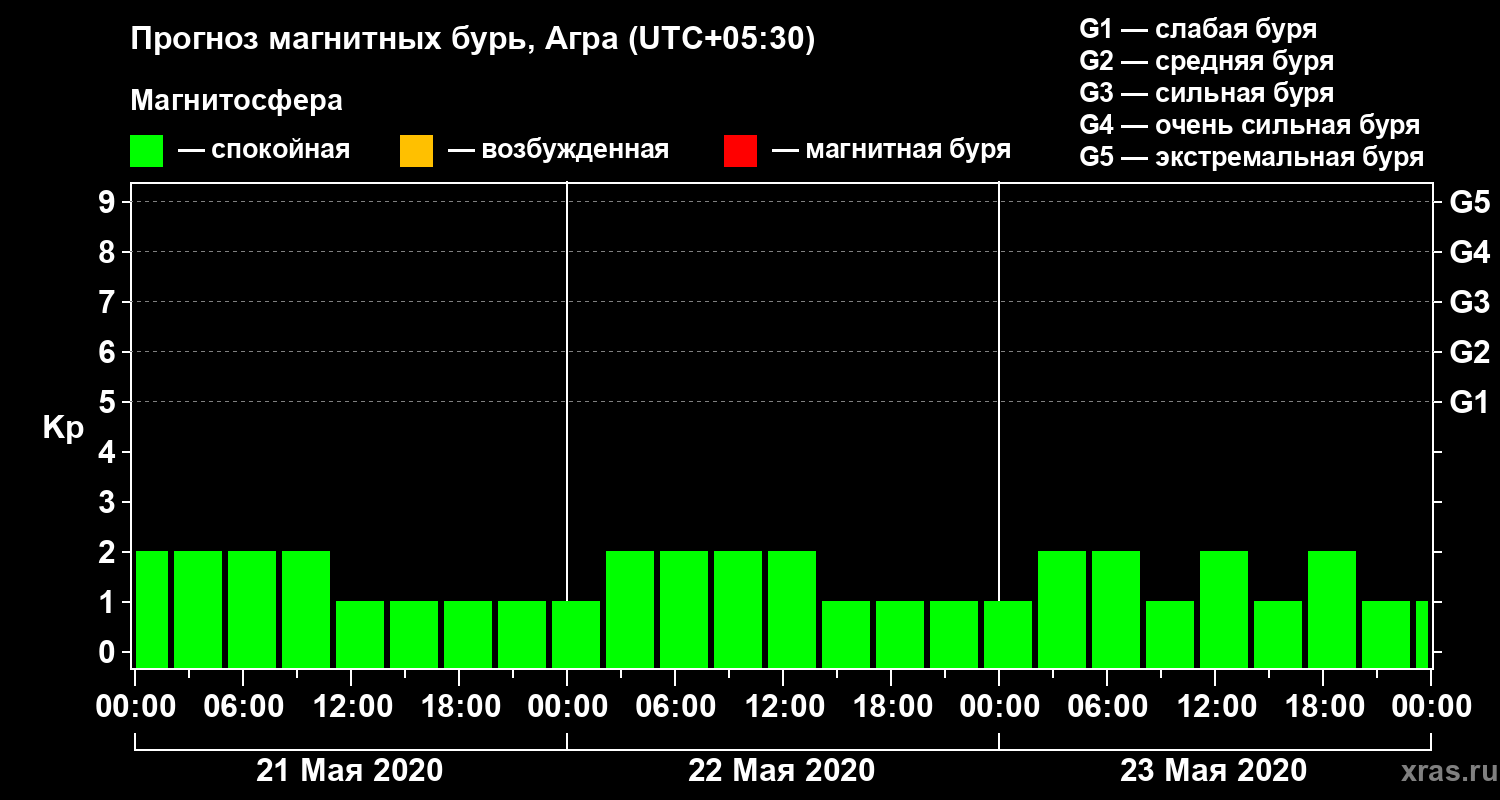Click the 00:00 label between 21 and 22 Мая
Viewport: 1500px width, 800px height.
pos(568,707)
